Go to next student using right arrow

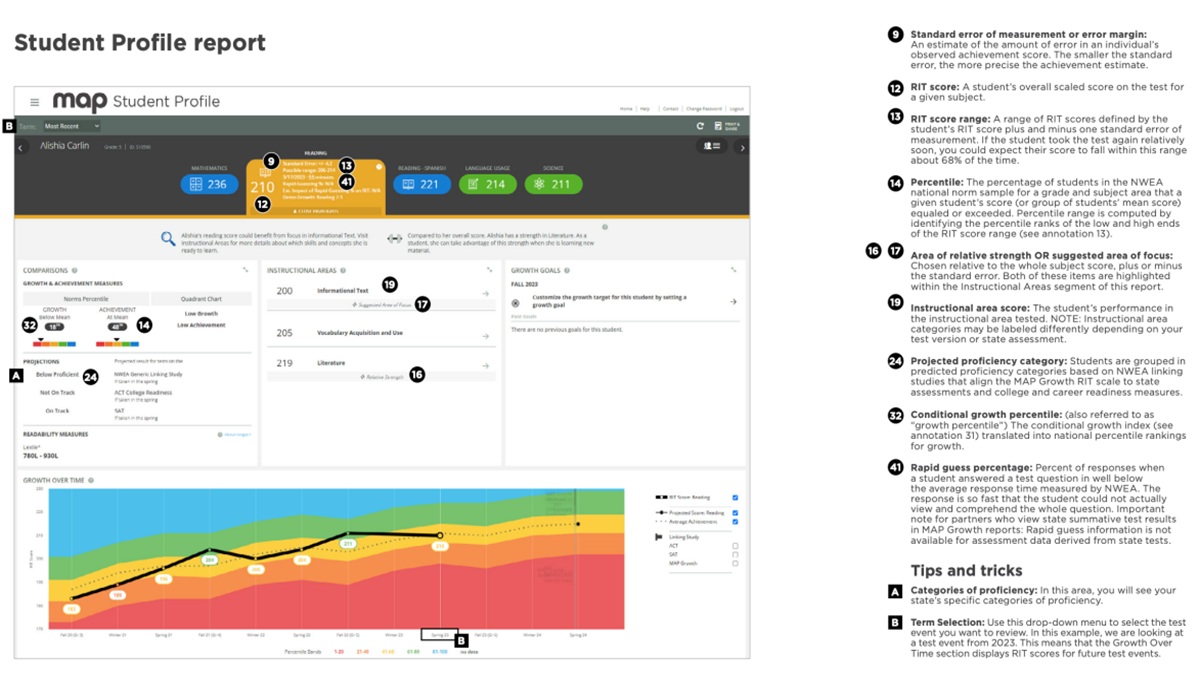pos(742,147)
